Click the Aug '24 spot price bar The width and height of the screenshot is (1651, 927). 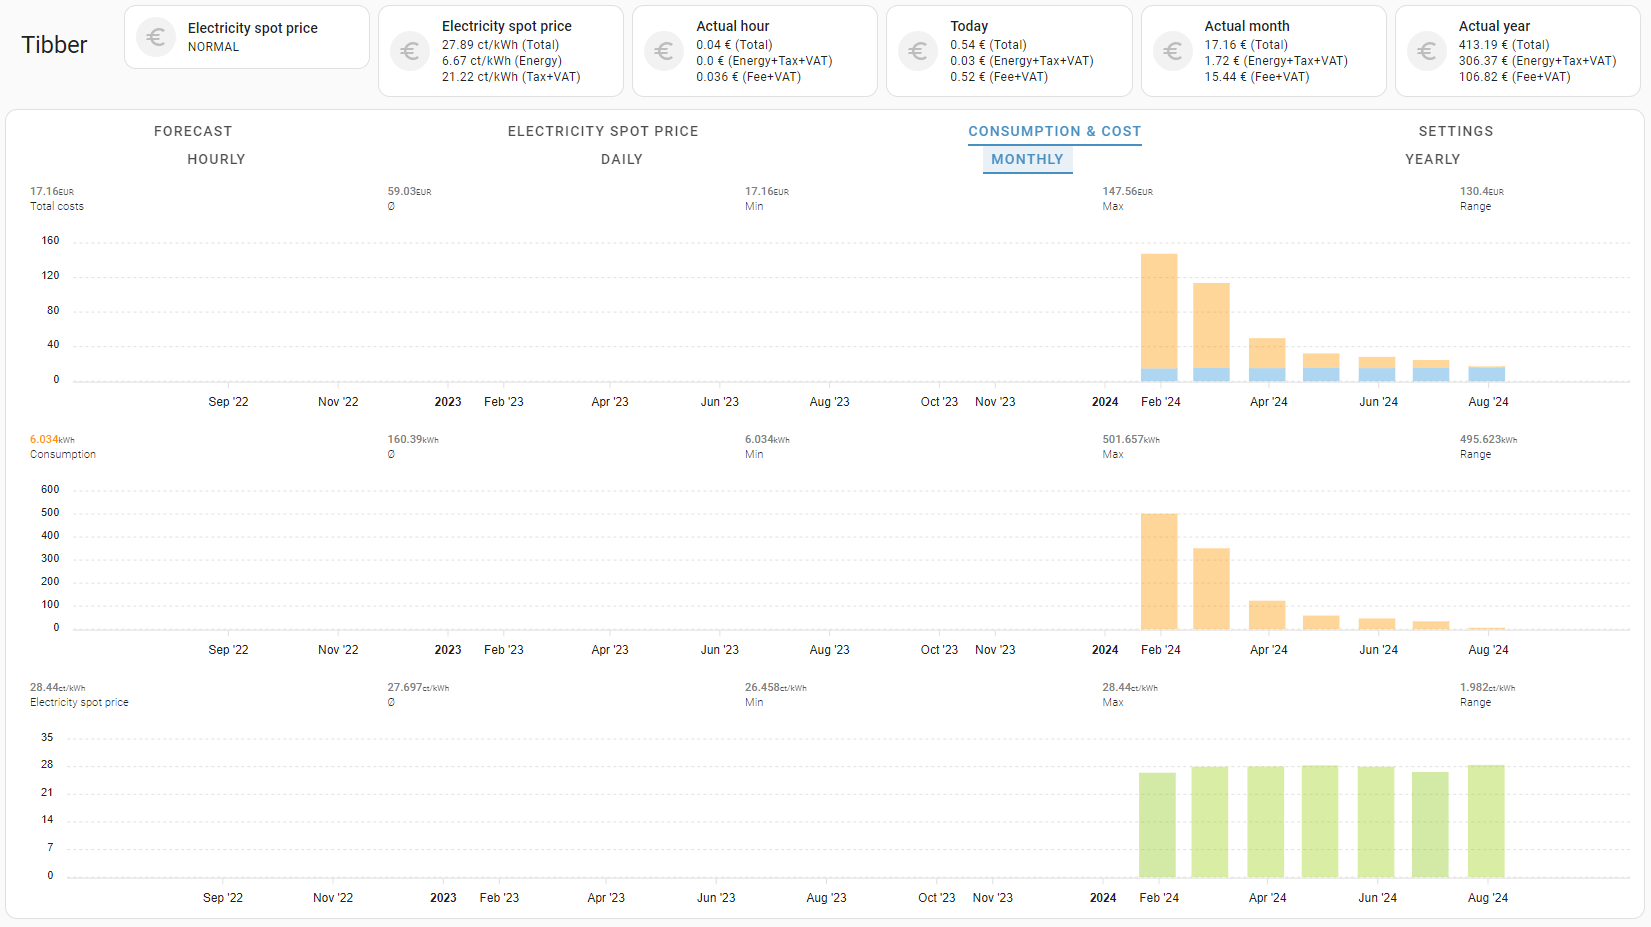[x=1486, y=821]
